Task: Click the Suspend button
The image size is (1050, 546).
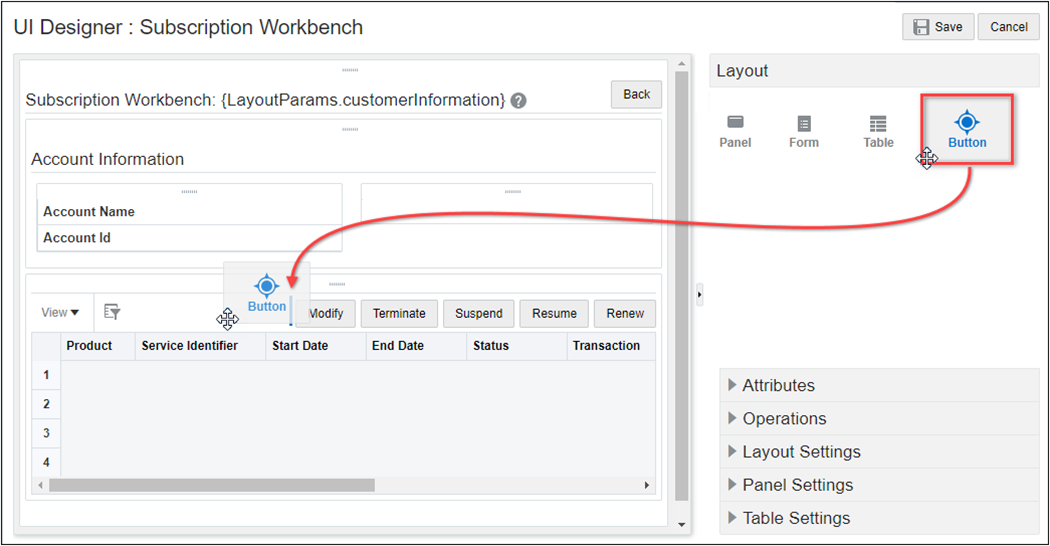Action: pyautogui.click(x=479, y=314)
